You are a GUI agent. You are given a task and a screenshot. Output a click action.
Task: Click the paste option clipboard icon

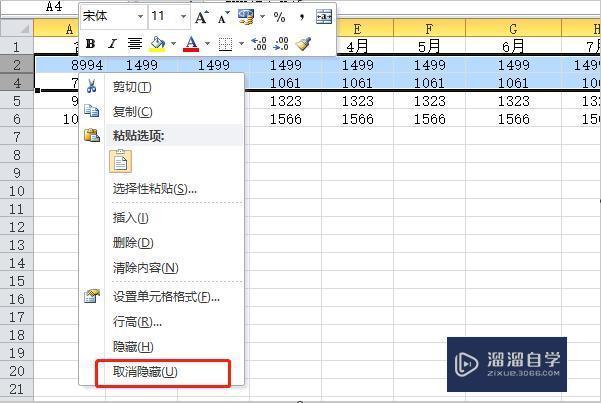(120, 162)
